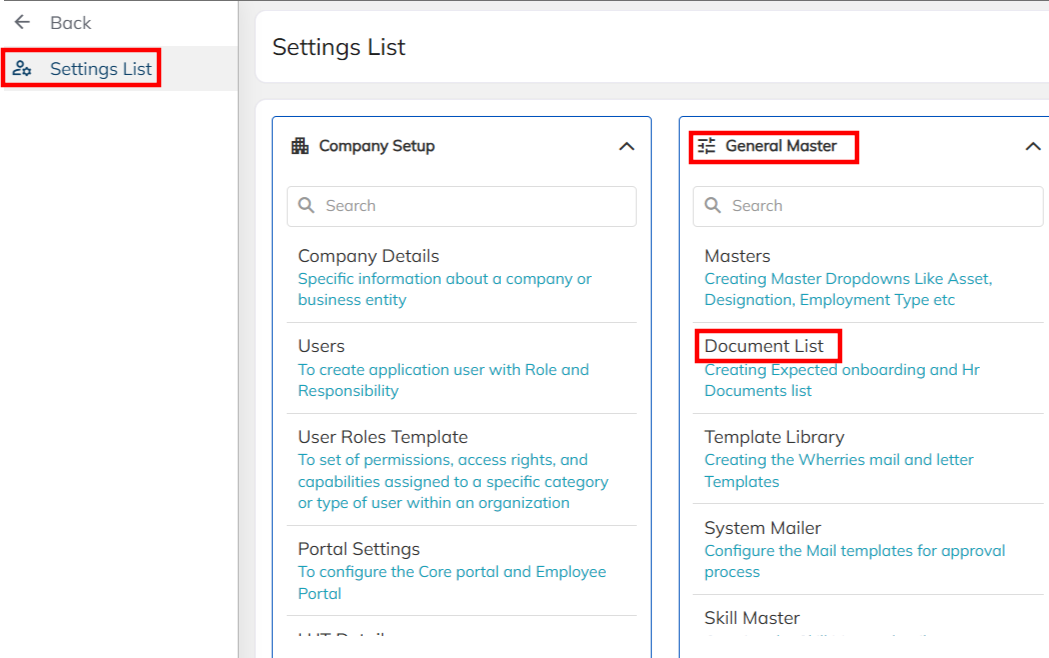Select Settings List in the sidebar
This screenshot has height=658, width=1049.
click(101, 69)
